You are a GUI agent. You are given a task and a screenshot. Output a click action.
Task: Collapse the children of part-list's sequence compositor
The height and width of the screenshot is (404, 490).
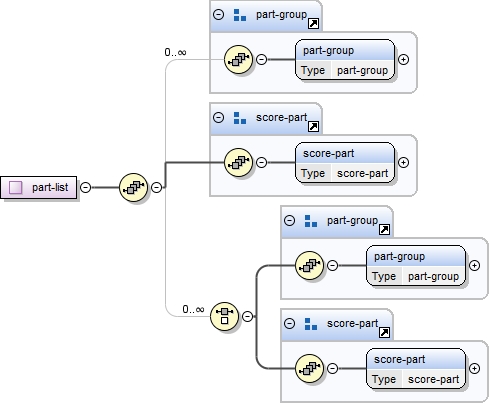[x=156, y=187]
